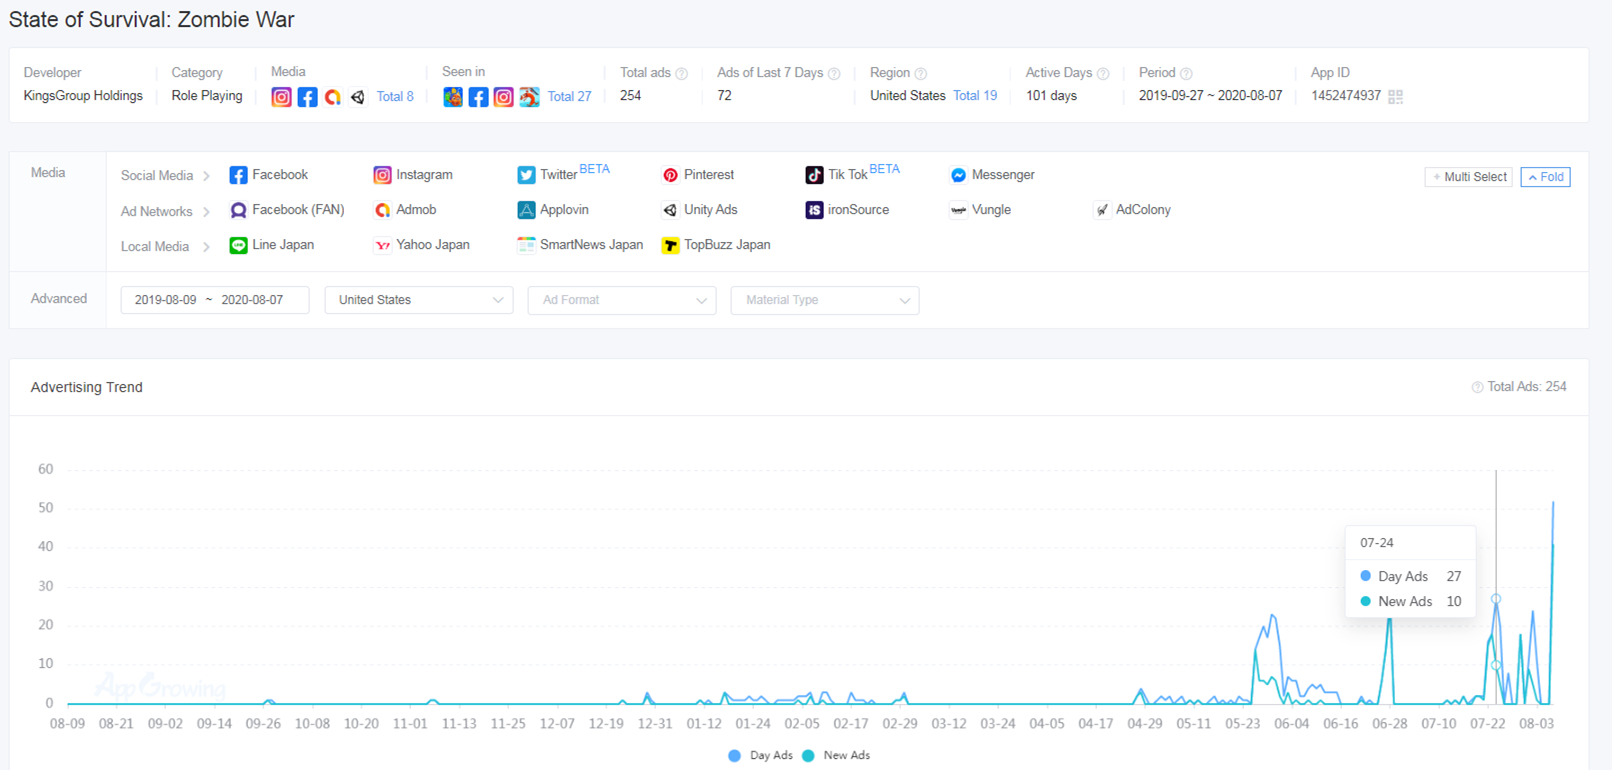The width and height of the screenshot is (1612, 770).
Task: Open the United States region dropdown
Action: click(x=419, y=300)
